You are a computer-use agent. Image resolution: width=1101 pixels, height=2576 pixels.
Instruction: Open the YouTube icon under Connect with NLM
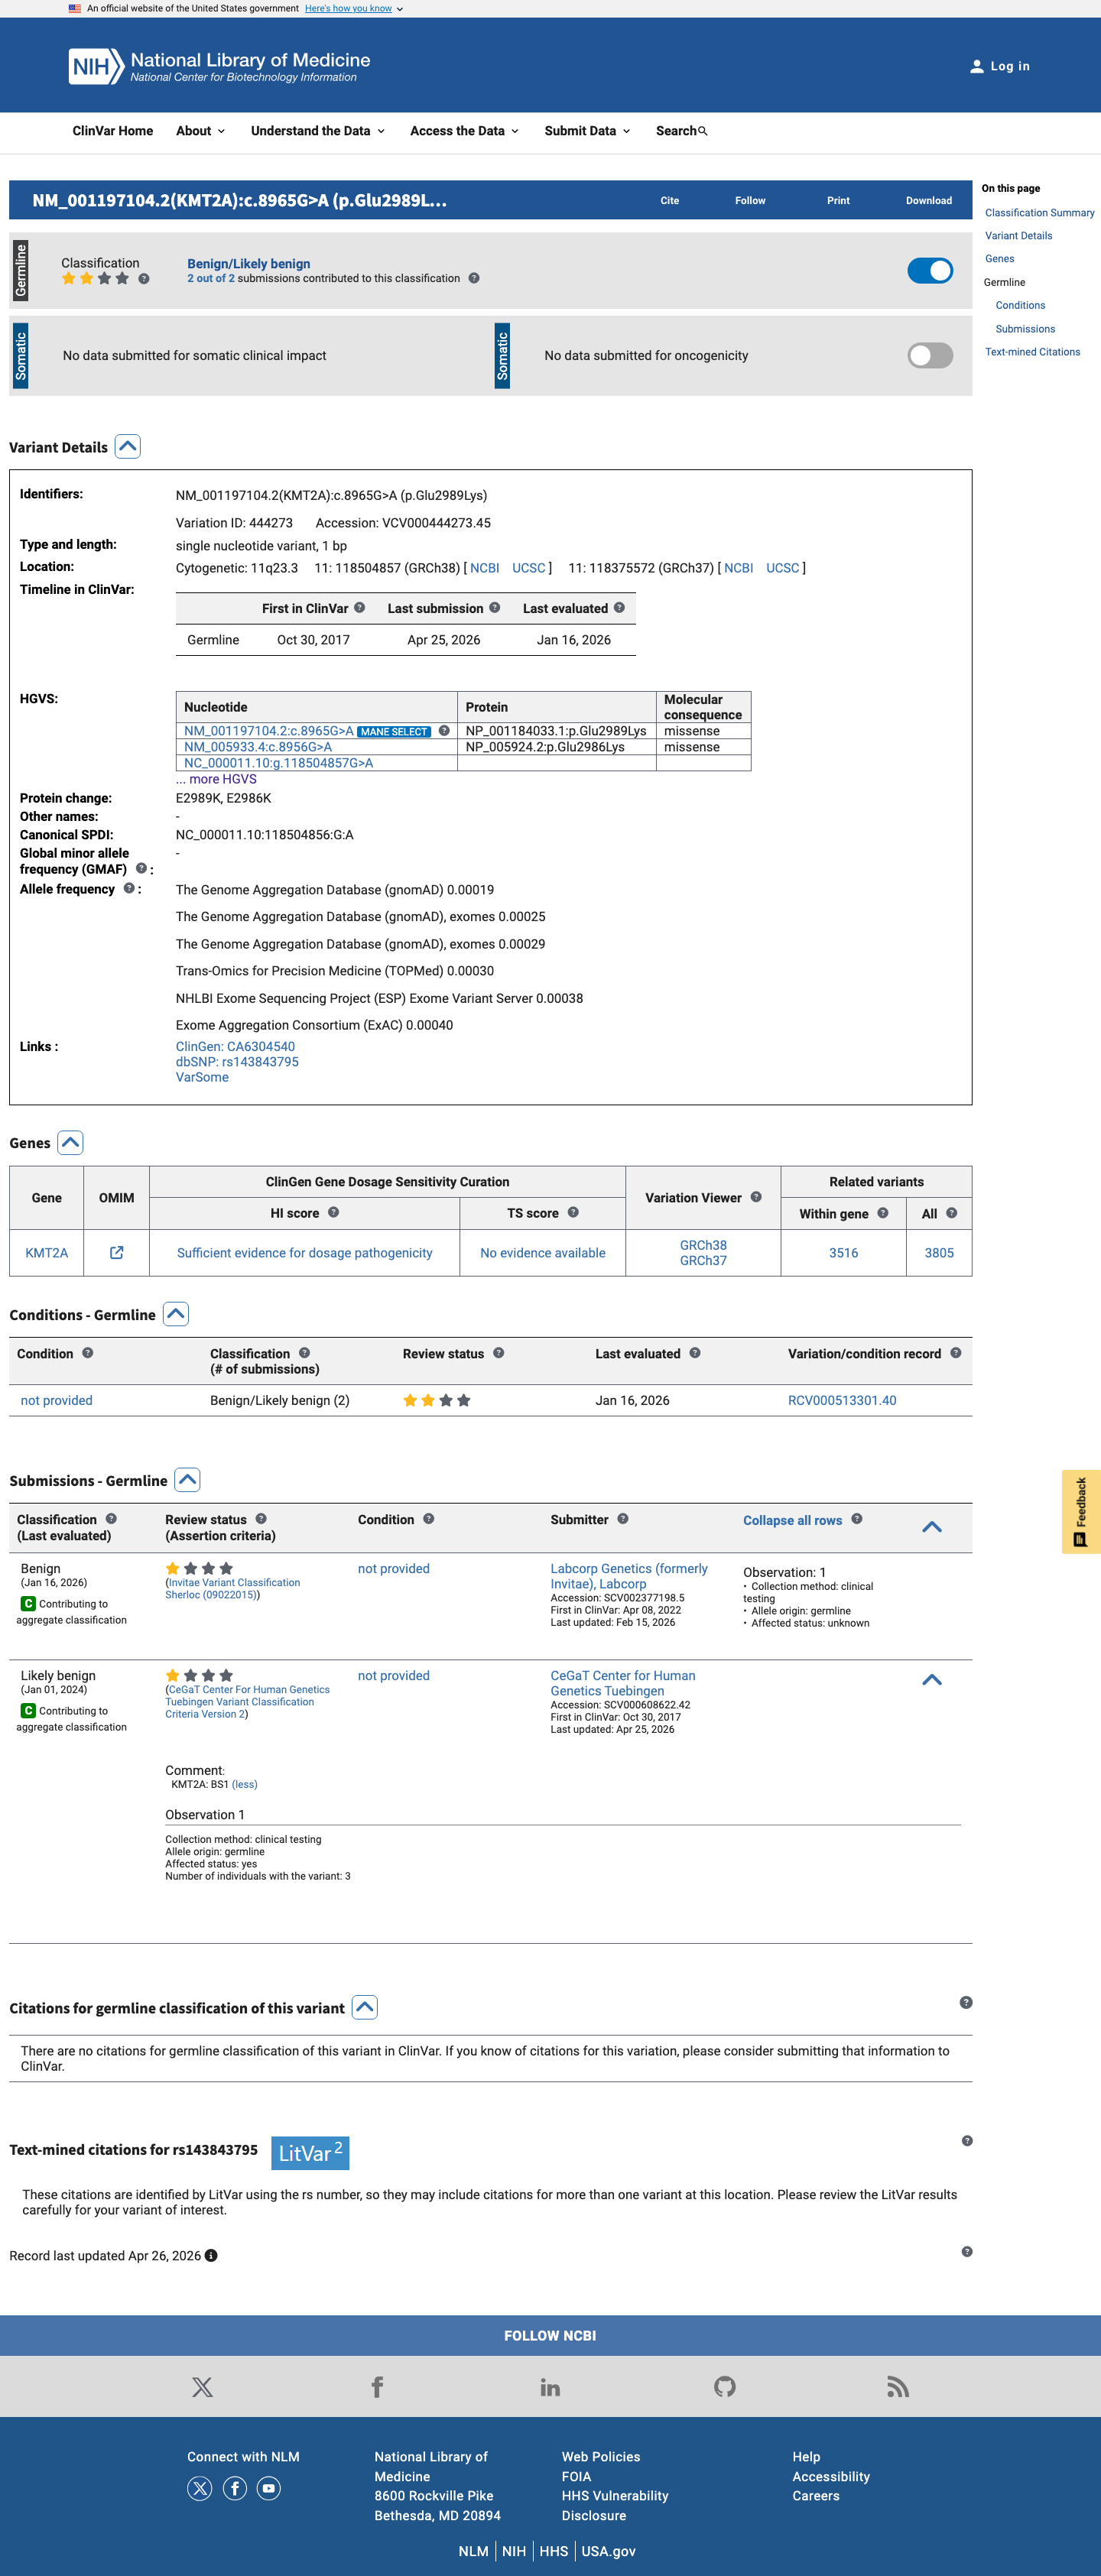click(x=269, y=2488)
